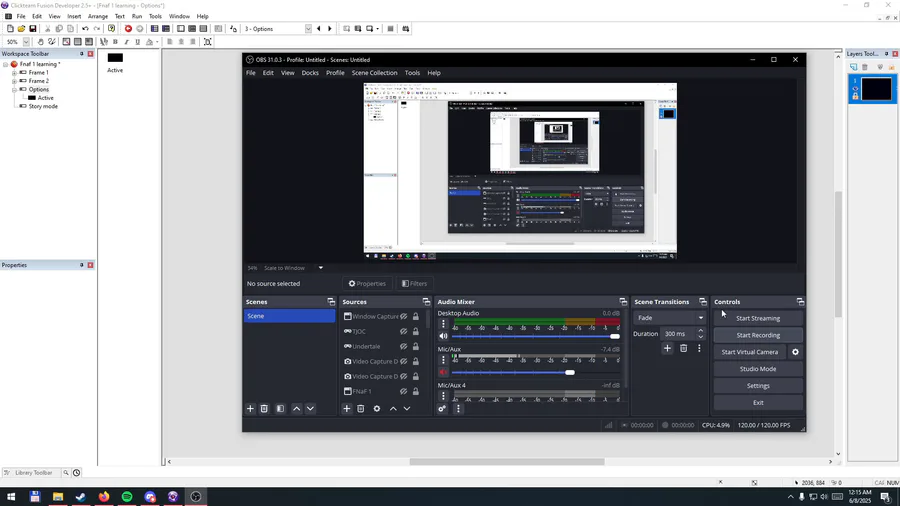Click the Open folder icon in Fusion's toolbar
This screenshot has width=900, height=506.
pyautogui.click(x=21, y=29)
